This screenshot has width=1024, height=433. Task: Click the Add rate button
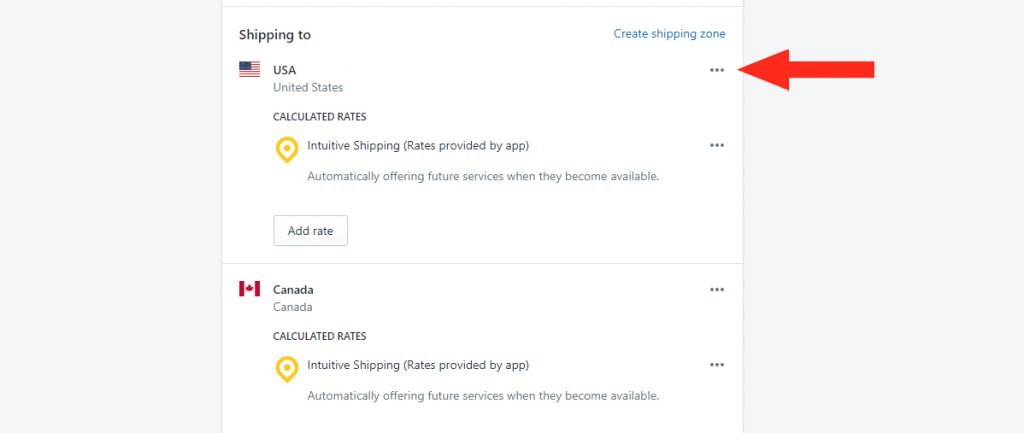coord(310,231)
